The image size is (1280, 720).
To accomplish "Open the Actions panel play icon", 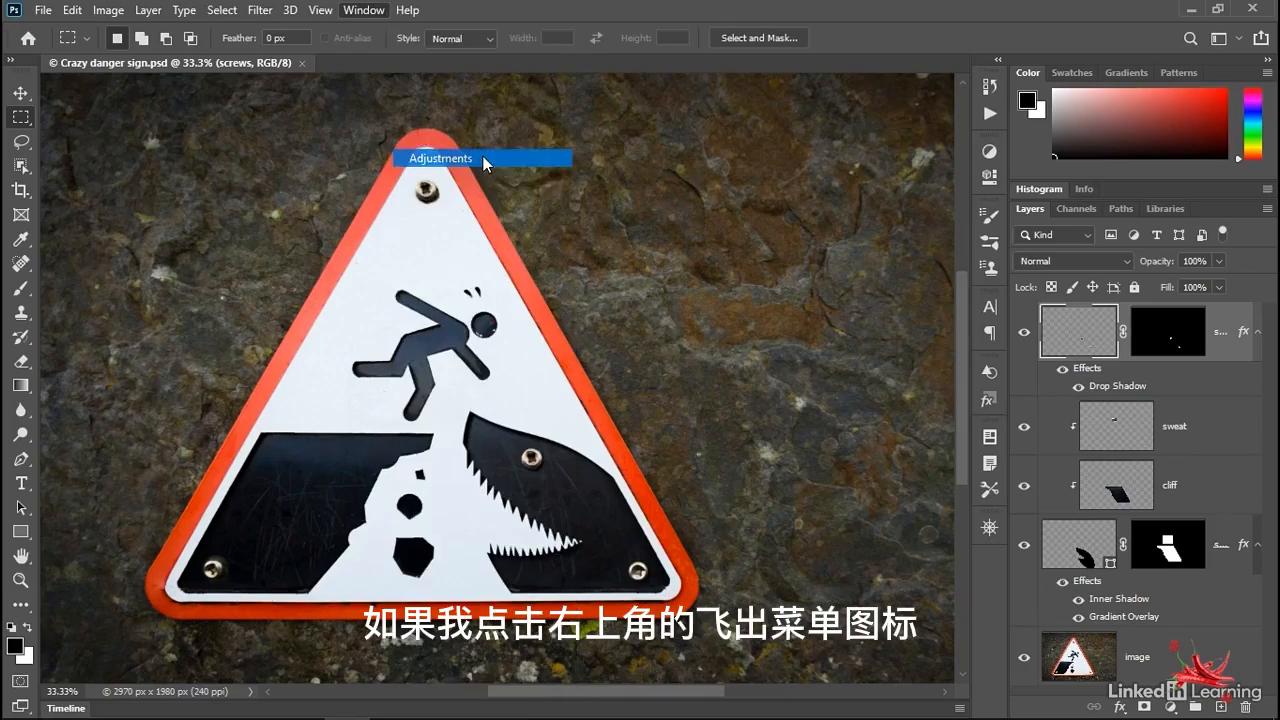I will [989, 113].
